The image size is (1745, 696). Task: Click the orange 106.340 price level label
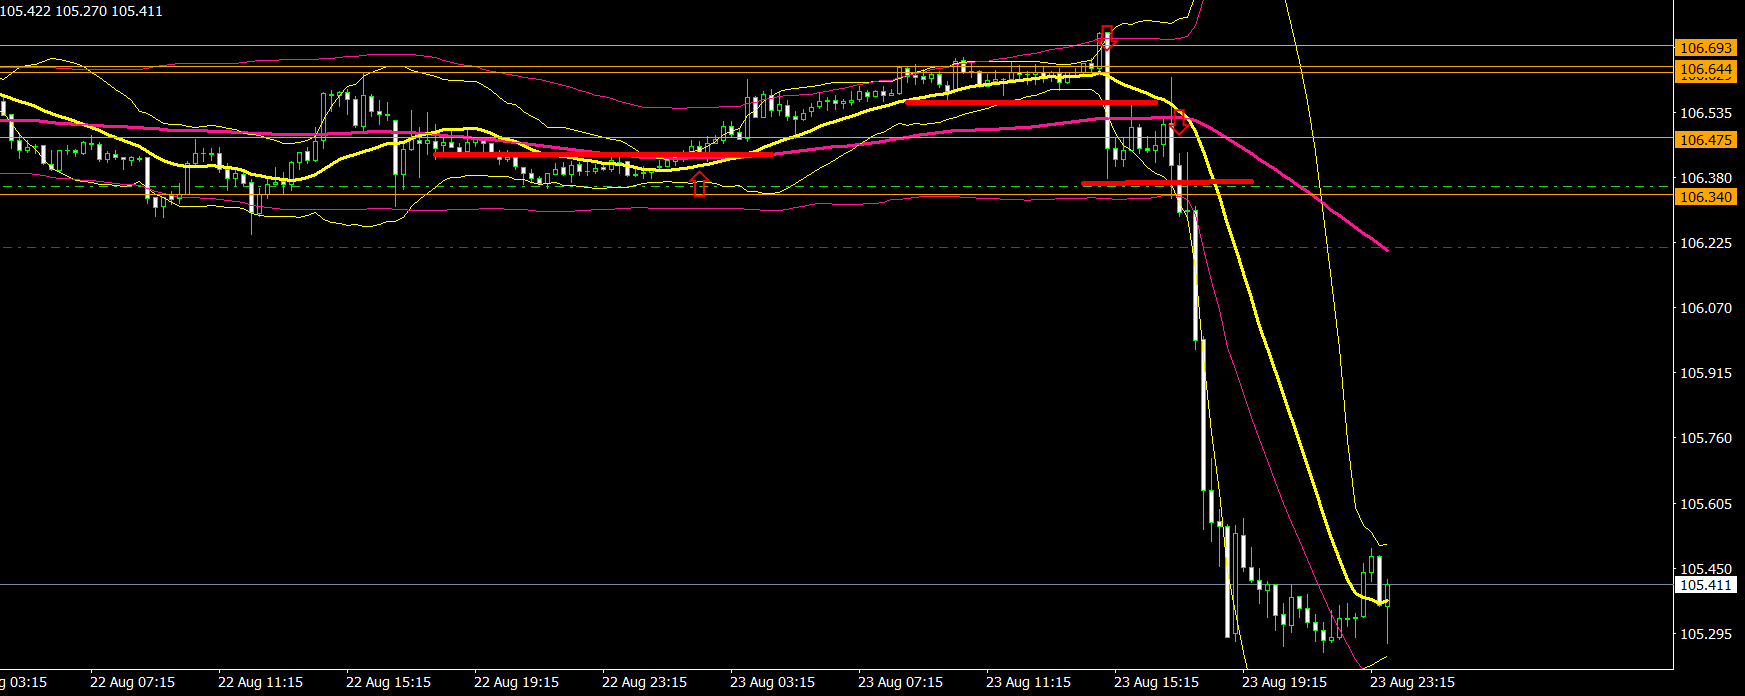point(1706,197)
